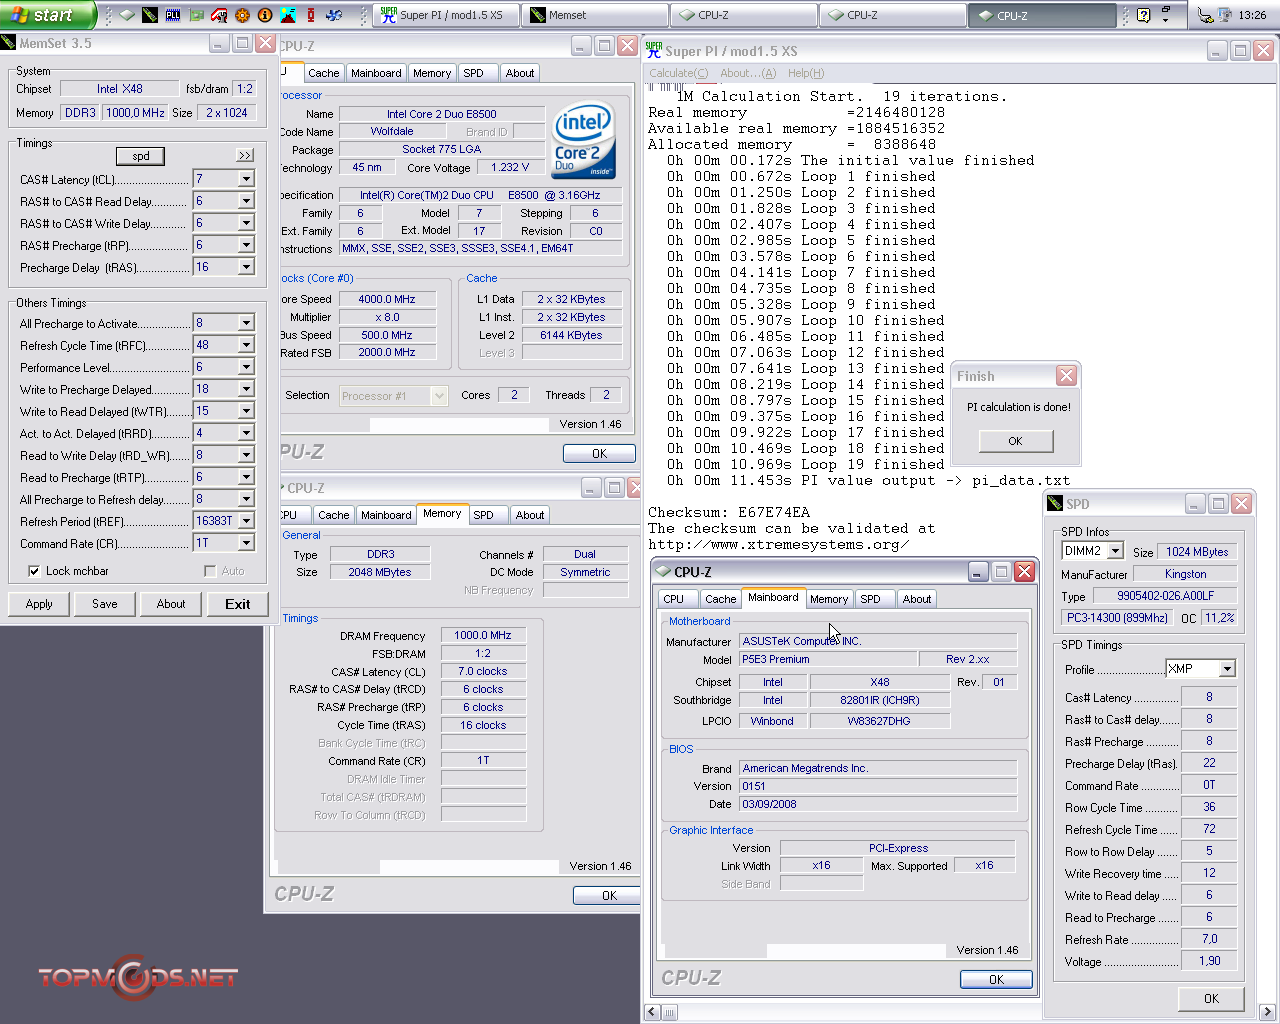Click the Super PI horizontal scrollbar right arrow
Viewport: 1280px width, 1024px height.
[1267, 1013]
